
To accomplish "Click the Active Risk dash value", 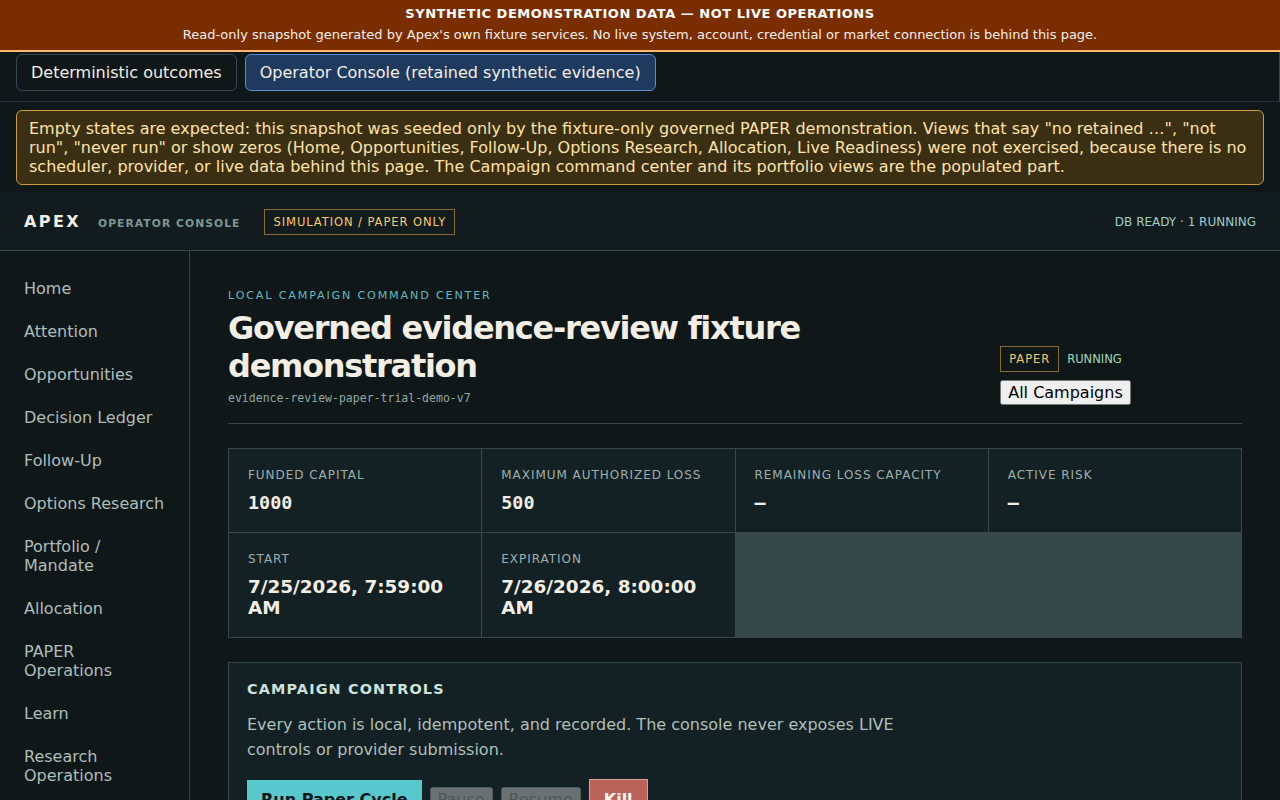I will (x=1013, y=503).
